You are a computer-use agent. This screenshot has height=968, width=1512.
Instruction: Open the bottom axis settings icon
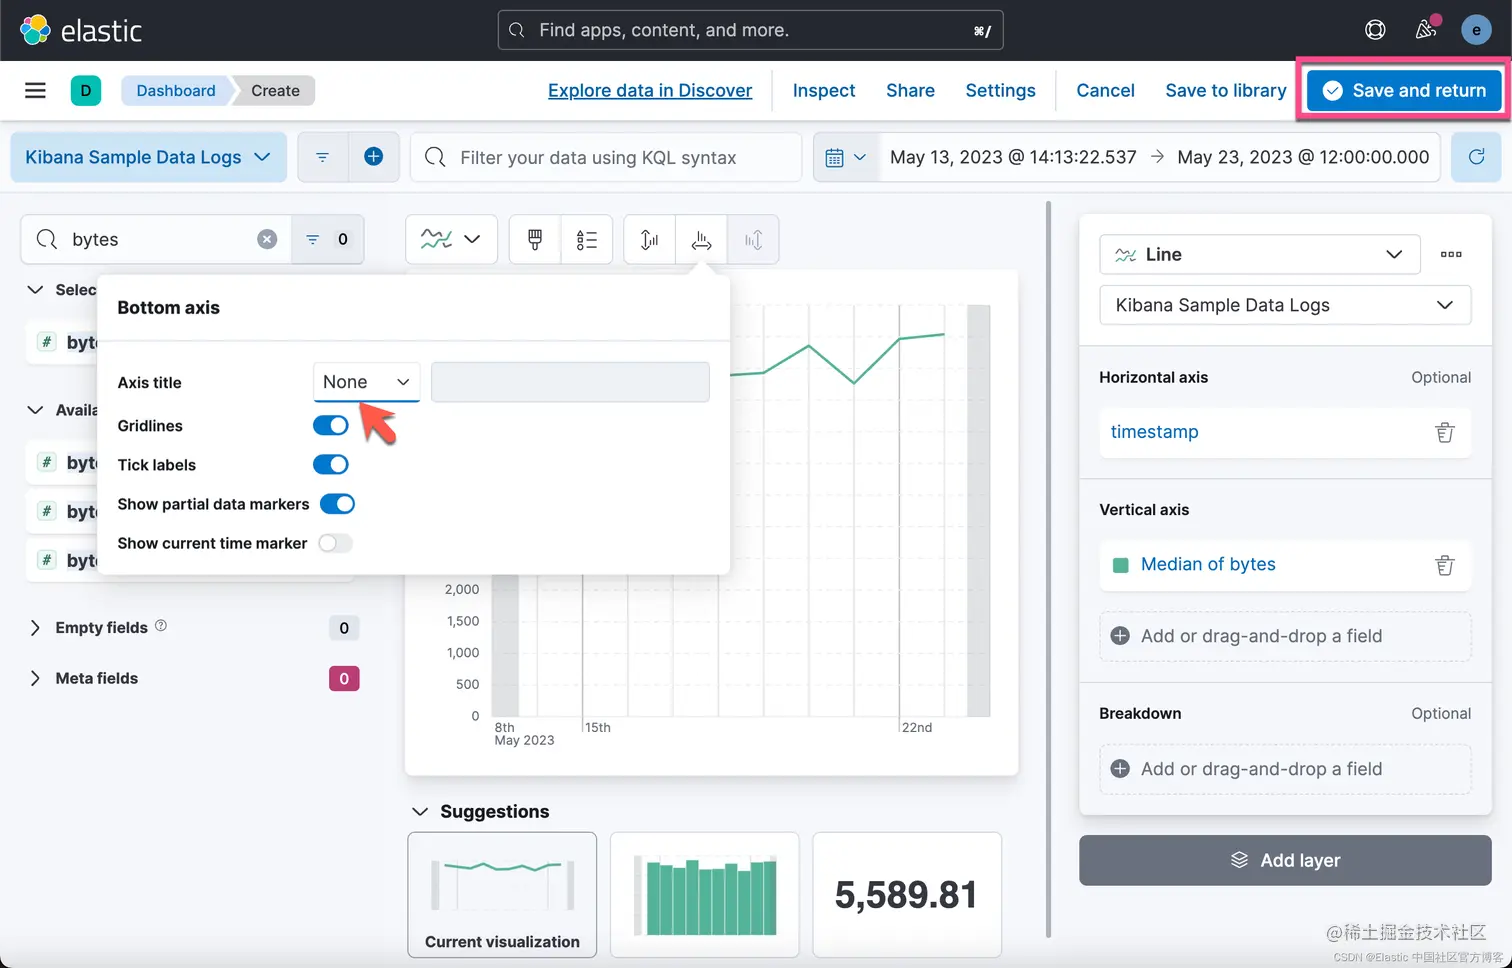pyautogui.click(x=702, y=240)
